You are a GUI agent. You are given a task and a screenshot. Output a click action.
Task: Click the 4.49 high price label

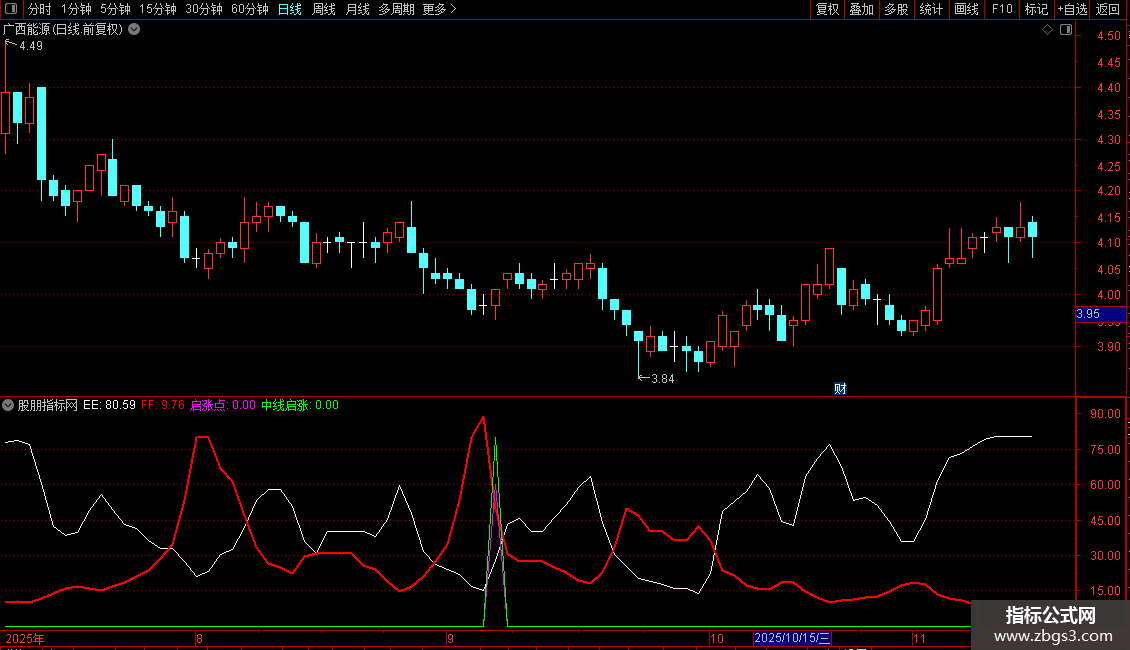(x=31, y=46)
